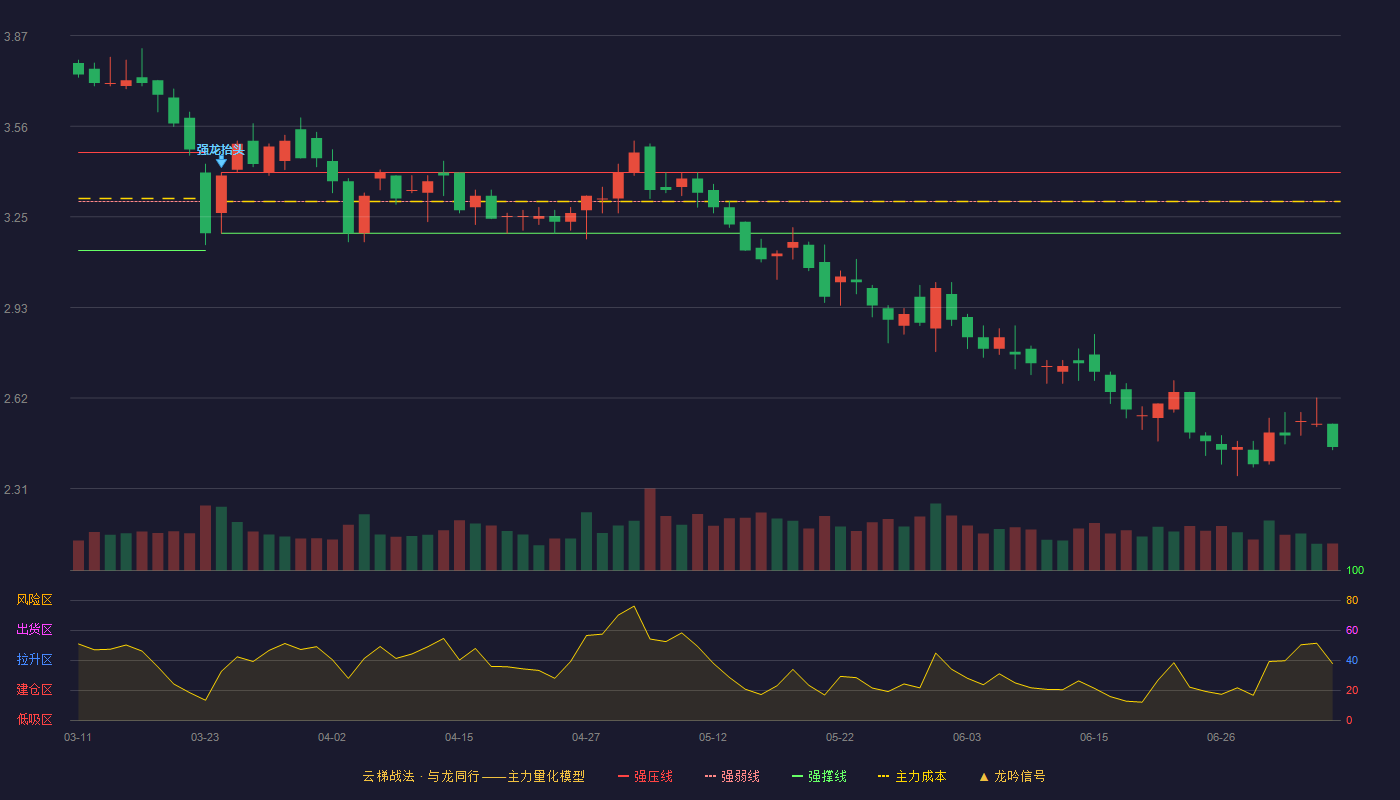Click the 06-15 date label
The width and height of the screenshot is (1400, 800).
[x=1094, y=737]
